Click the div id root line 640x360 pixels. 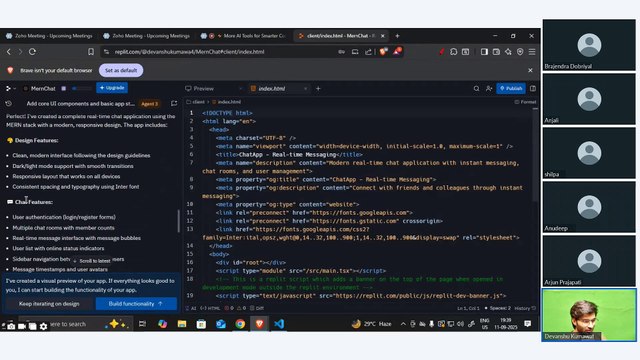pyautogui.click(x=251, y=262)
